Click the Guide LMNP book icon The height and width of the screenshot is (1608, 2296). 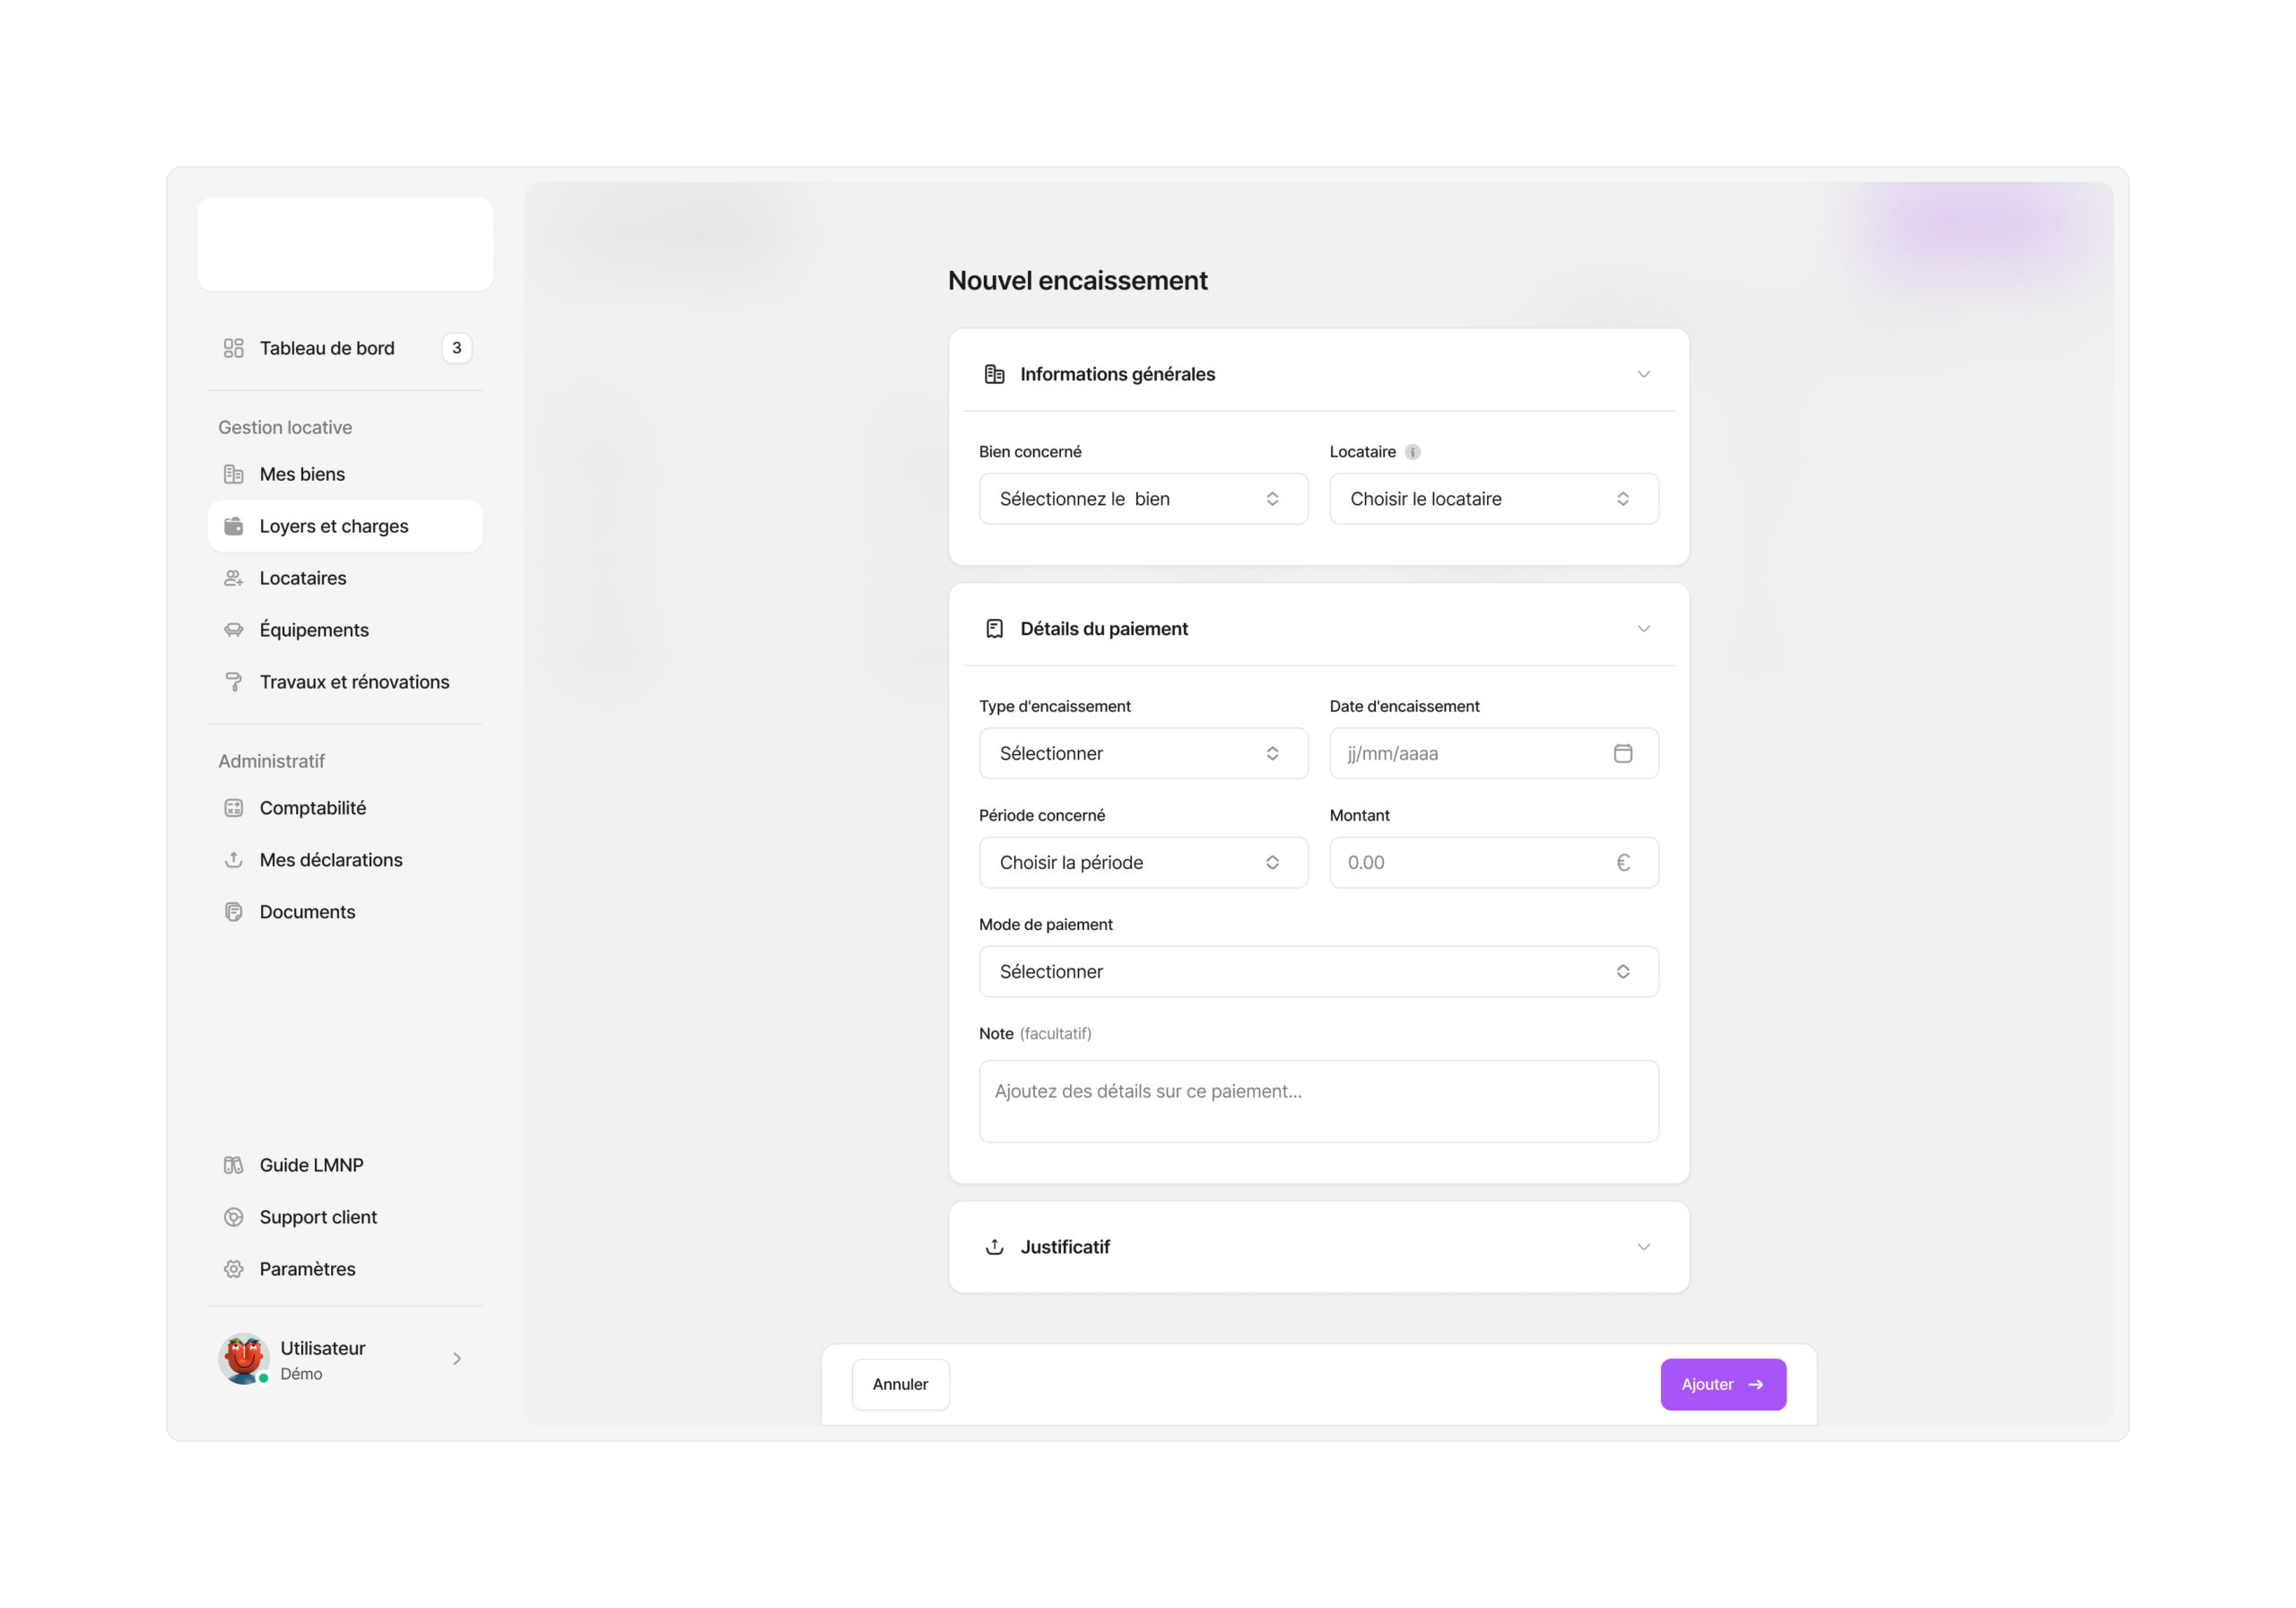pos(233,1165)
